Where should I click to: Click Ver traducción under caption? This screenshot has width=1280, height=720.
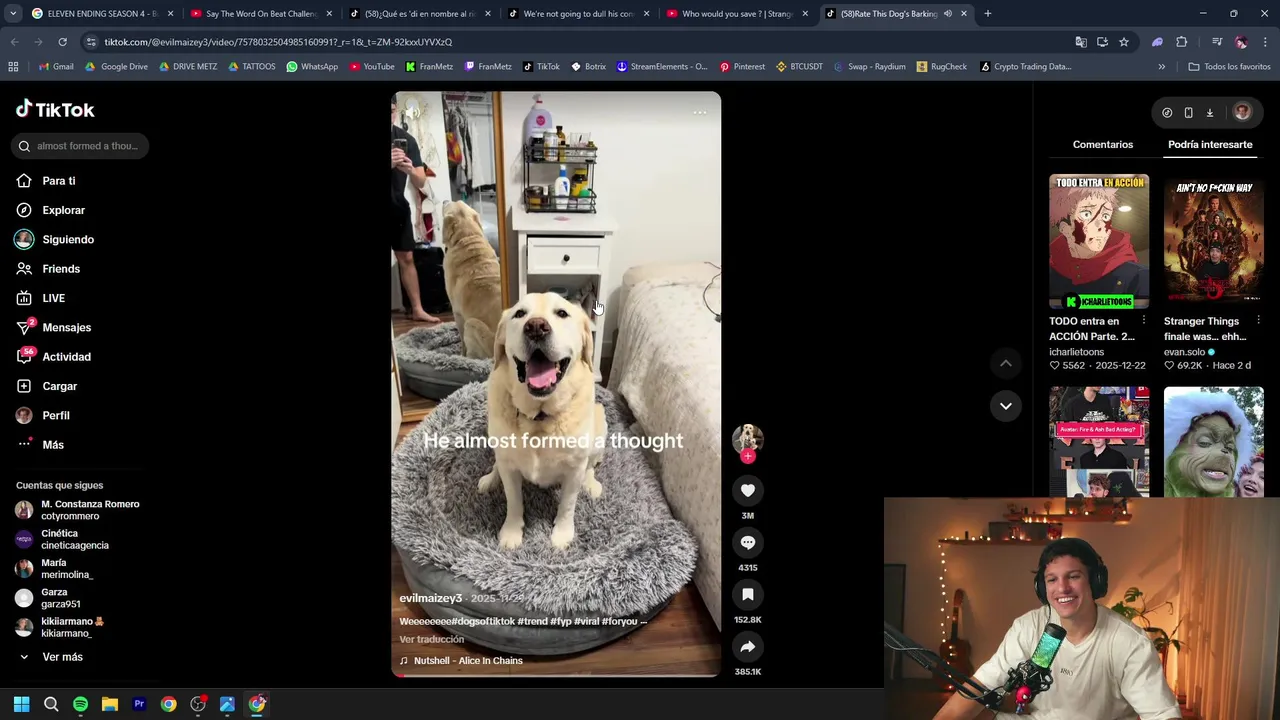[432, 640]
